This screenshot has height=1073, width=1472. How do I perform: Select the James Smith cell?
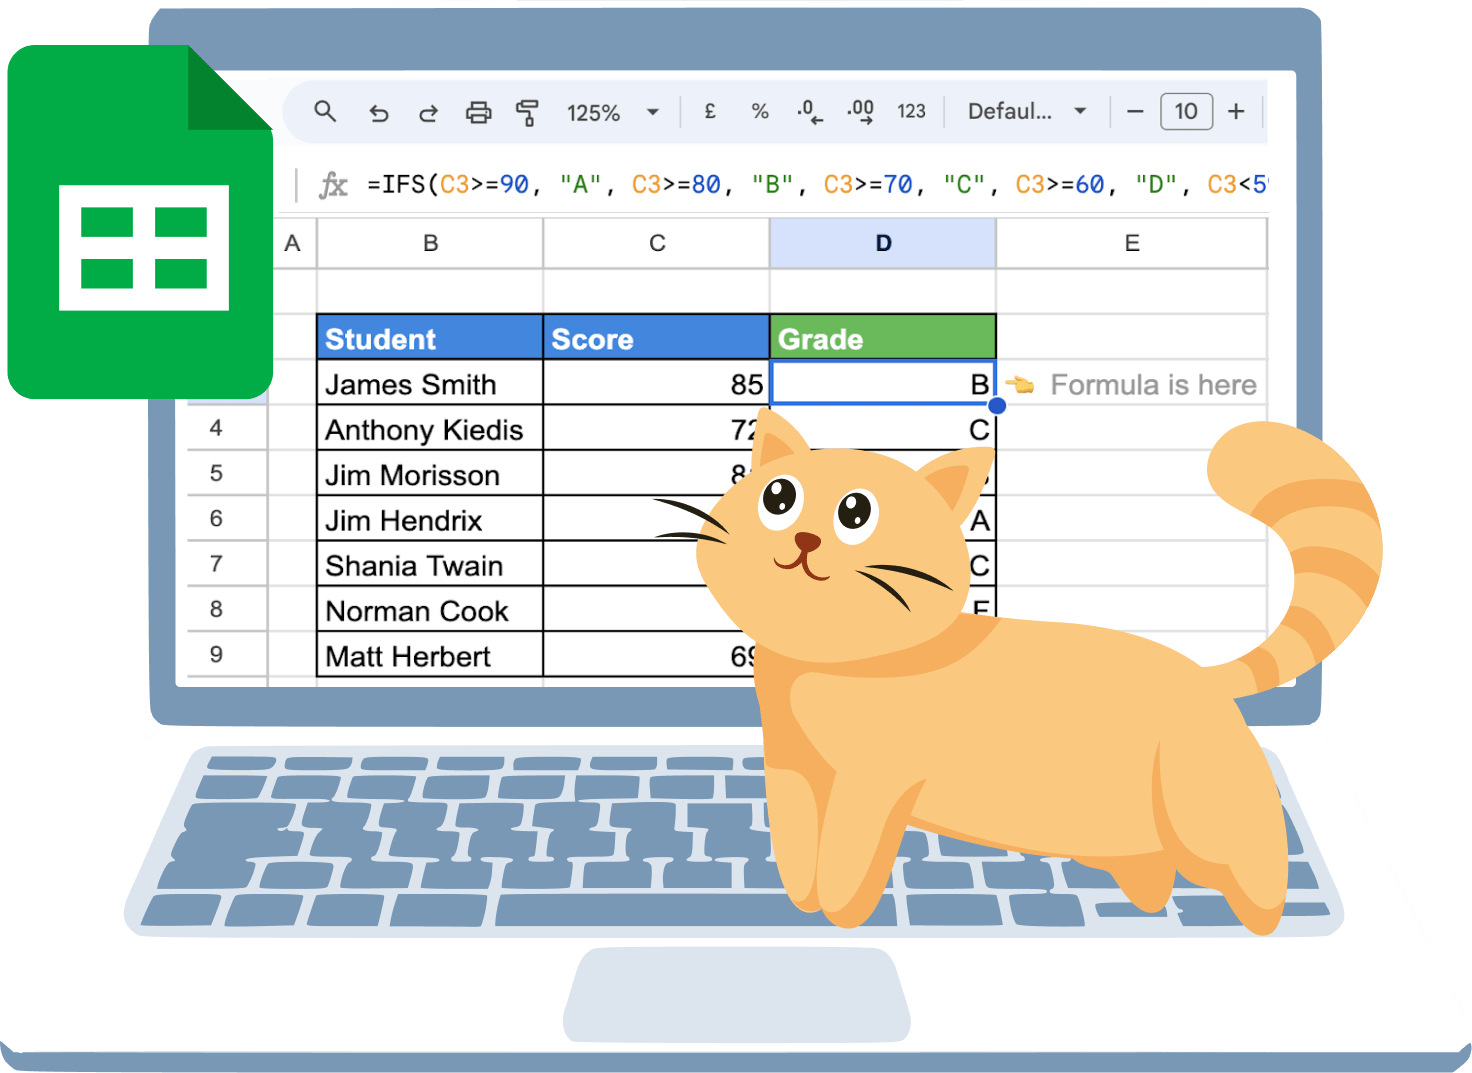point(430,384)
